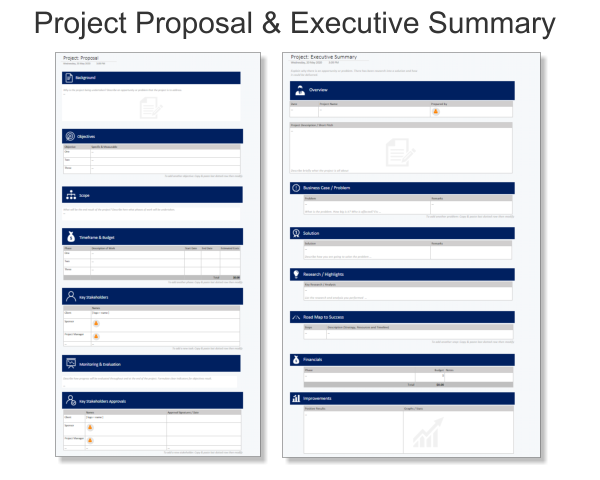The image size is (600, 480).
Task: Open the Project Proposal page thumbnail
Action: 158,255
